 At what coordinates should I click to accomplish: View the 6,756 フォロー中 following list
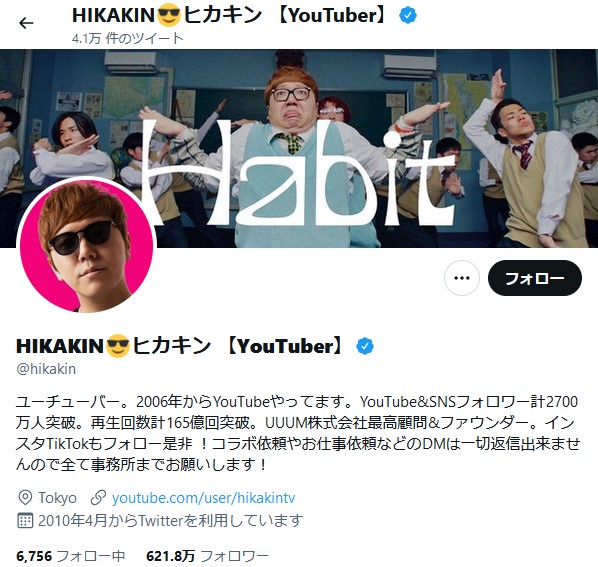(71, 556)
